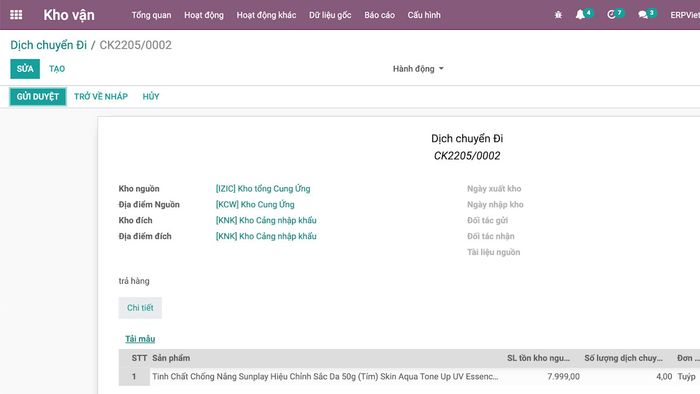Screen dimensions: 700x394
Task: Click the Kho vận app title
Action: coord(69,15)
